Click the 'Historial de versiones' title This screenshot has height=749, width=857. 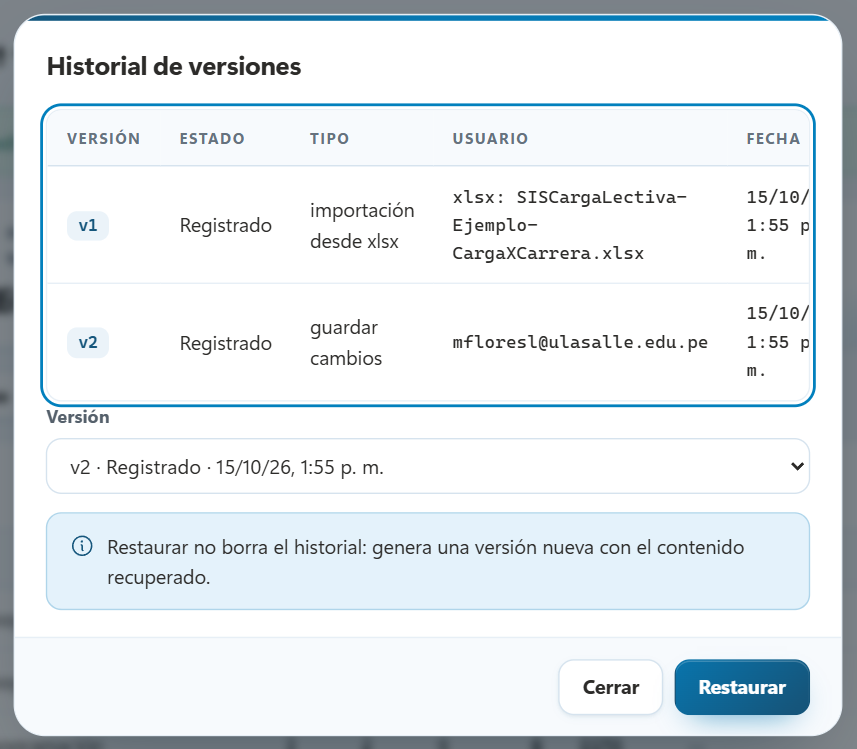coord(174,66)
